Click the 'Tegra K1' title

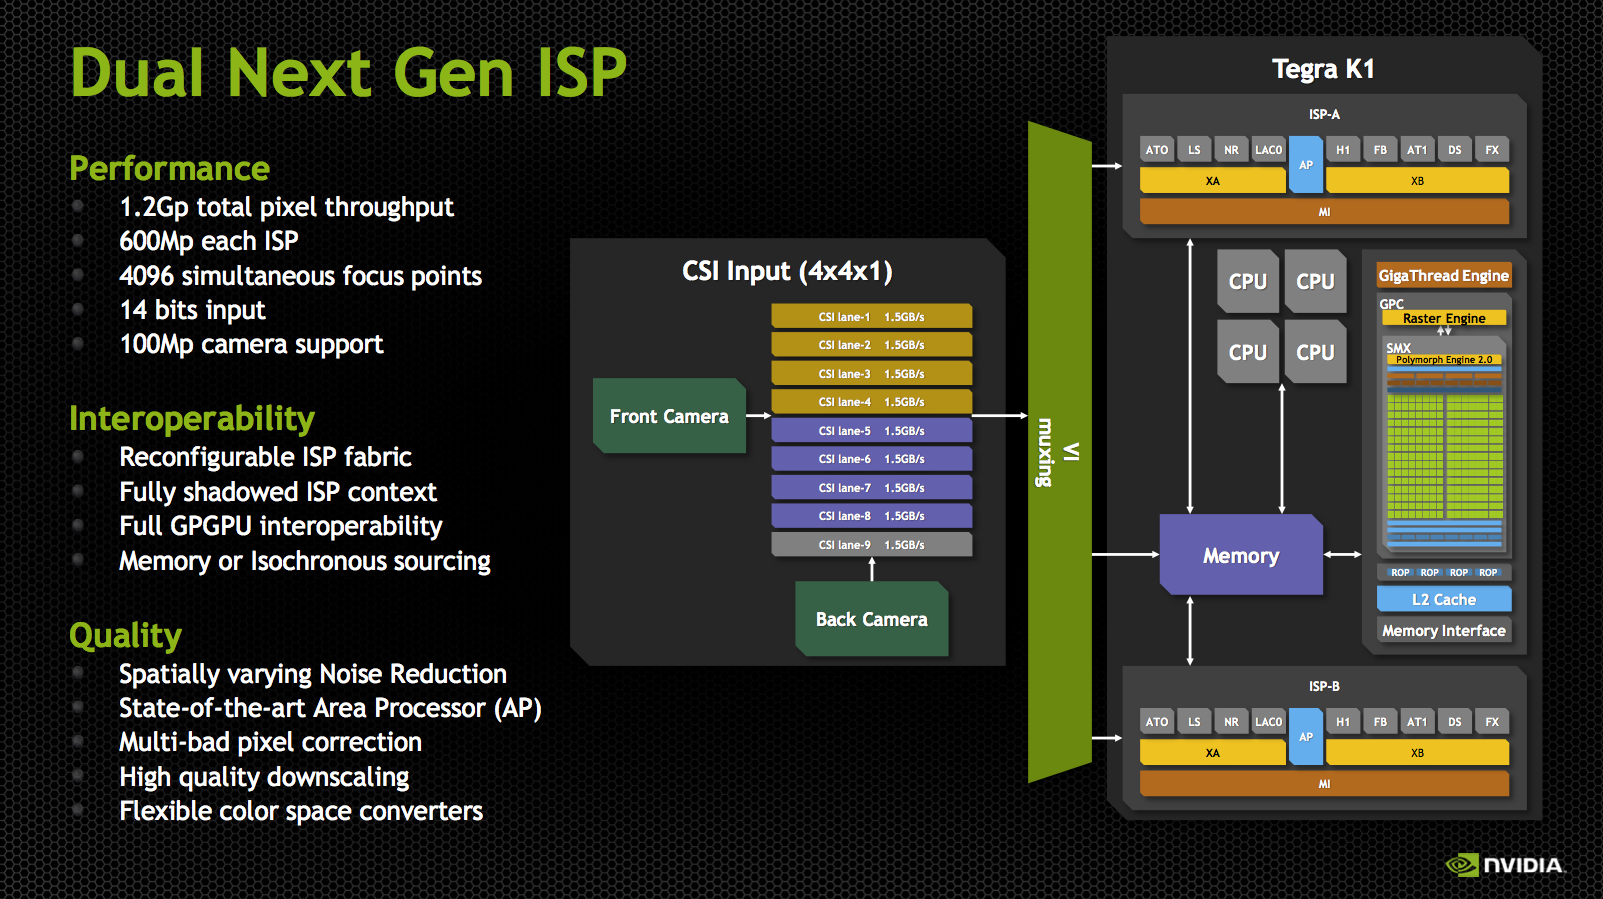tap(1323, 69)
